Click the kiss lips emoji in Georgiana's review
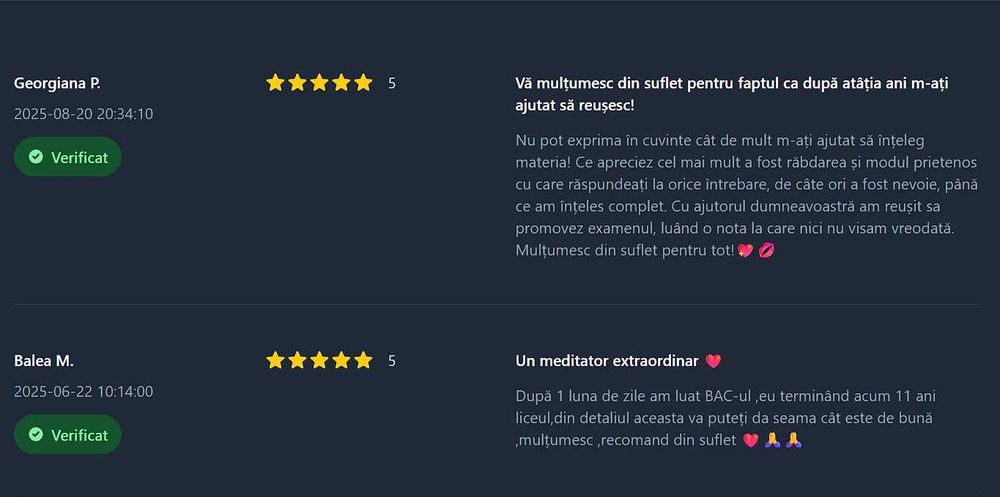This screenshot has width=1000, height=497. [x=766, y=250]
